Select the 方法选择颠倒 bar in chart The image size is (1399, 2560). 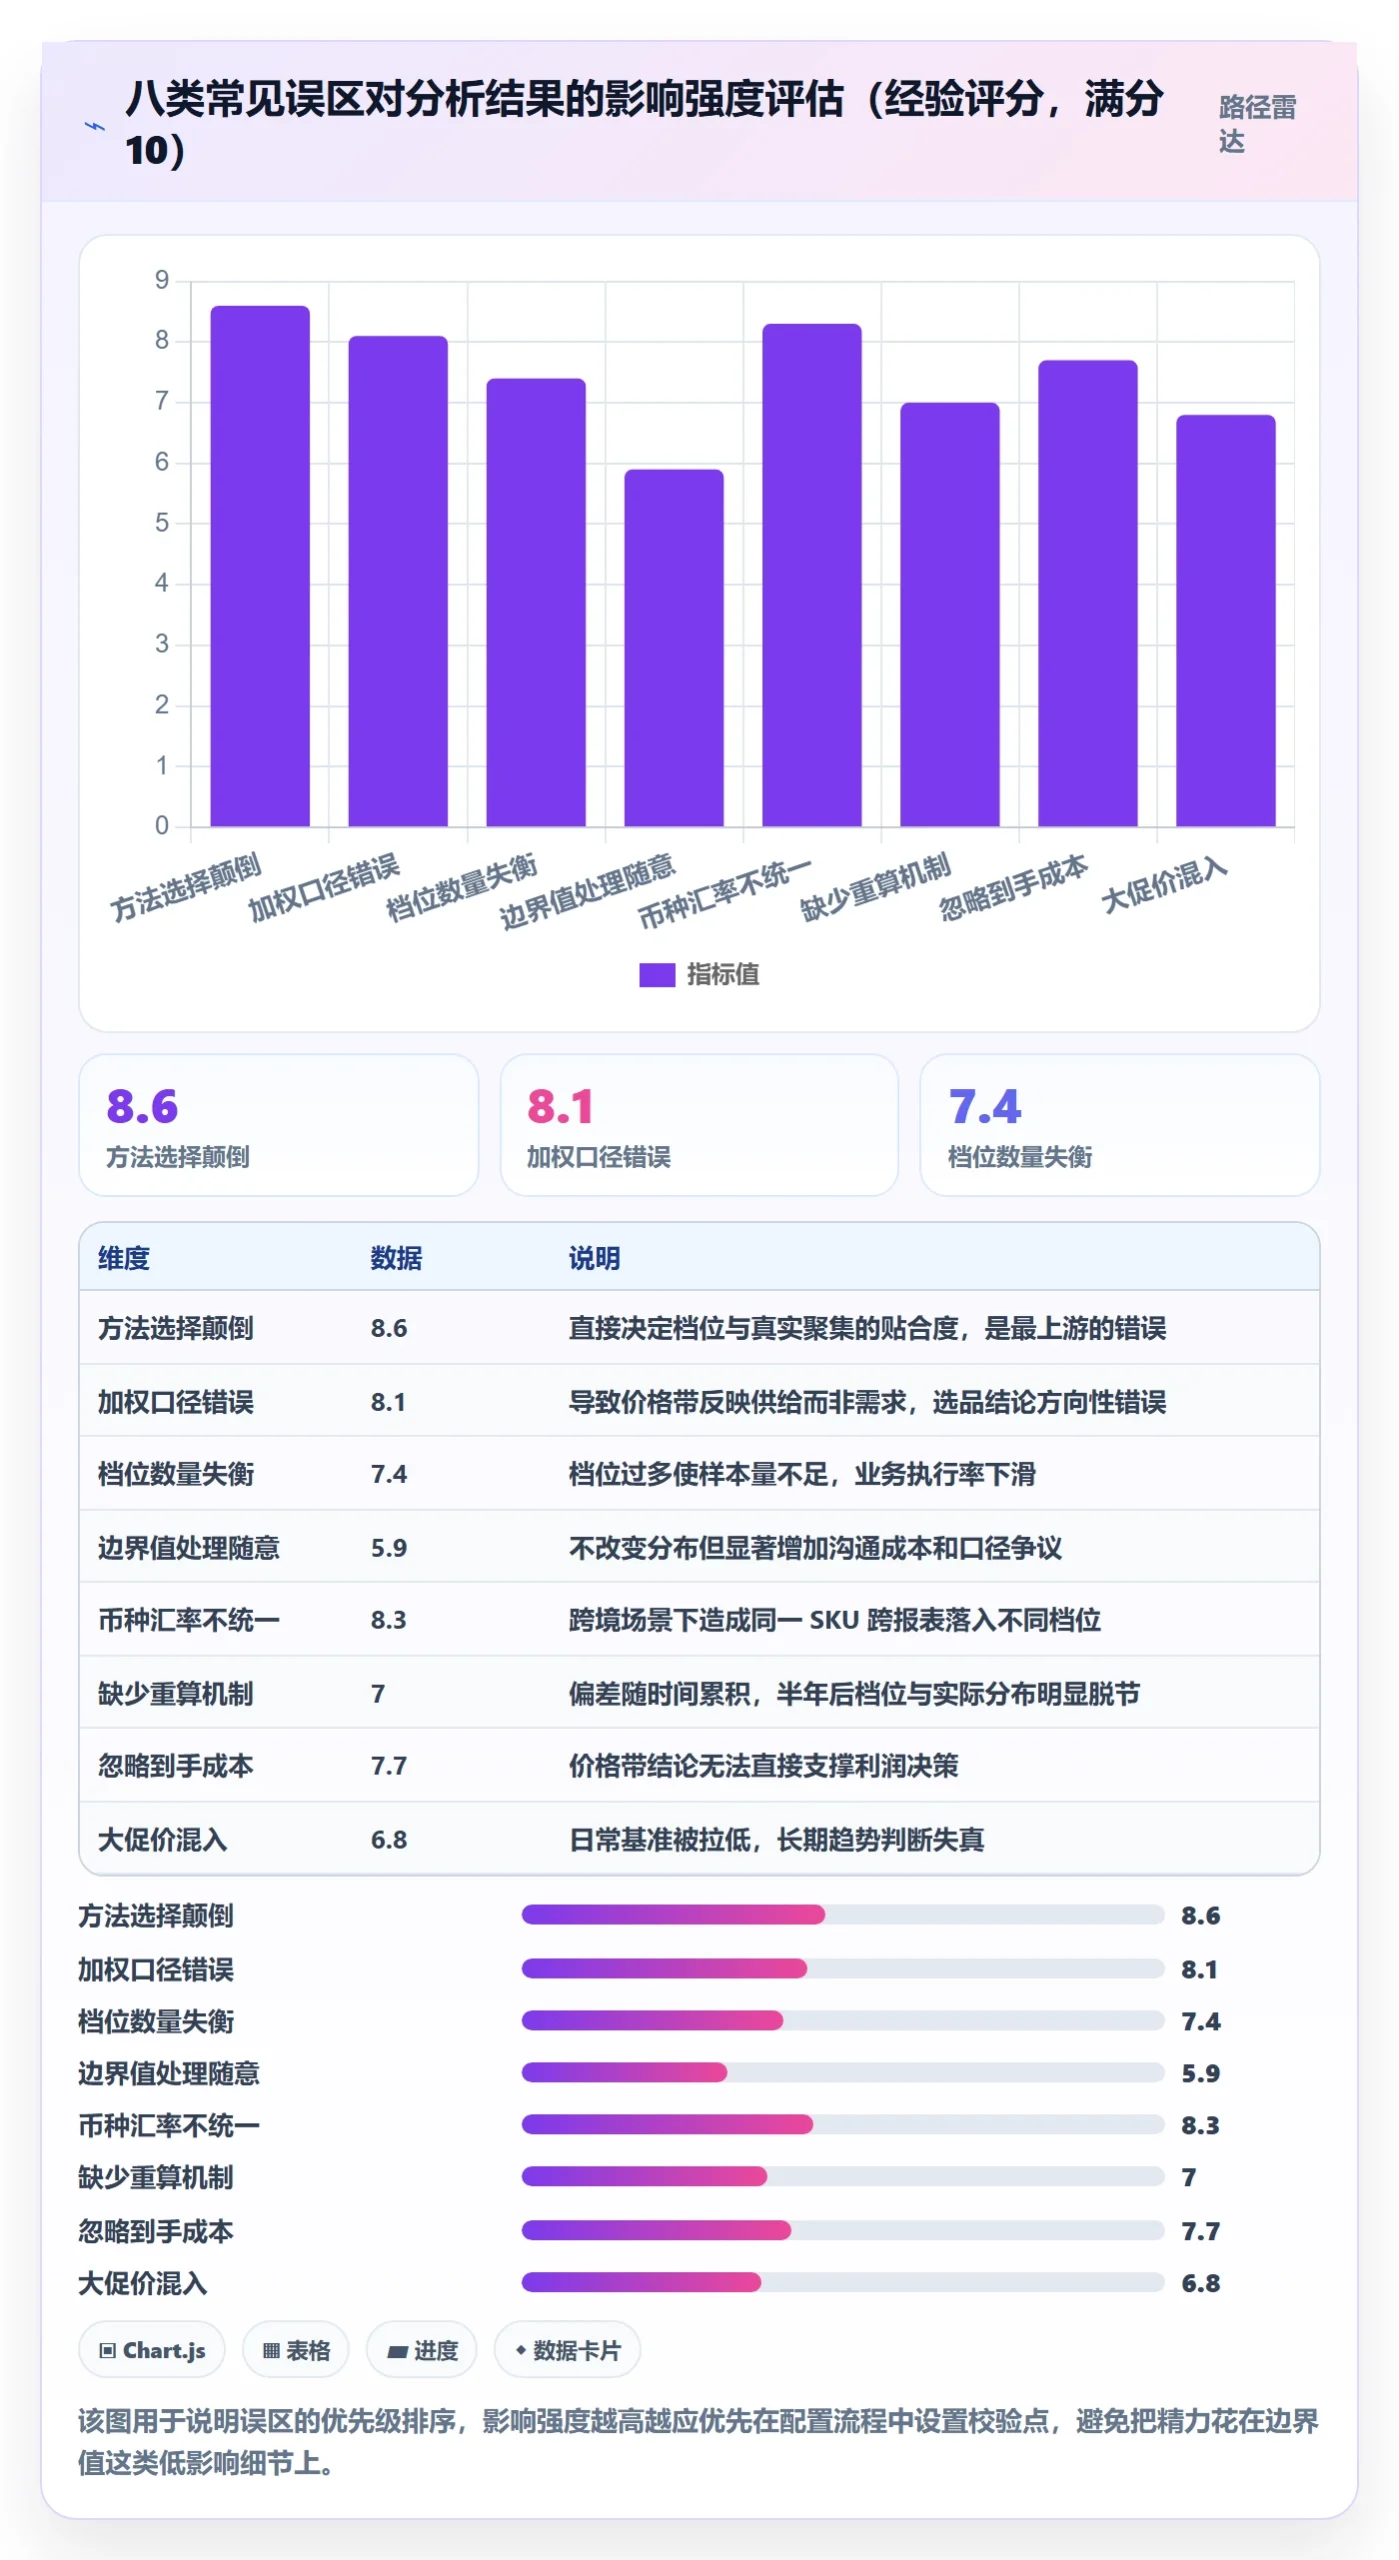(260, 566)
